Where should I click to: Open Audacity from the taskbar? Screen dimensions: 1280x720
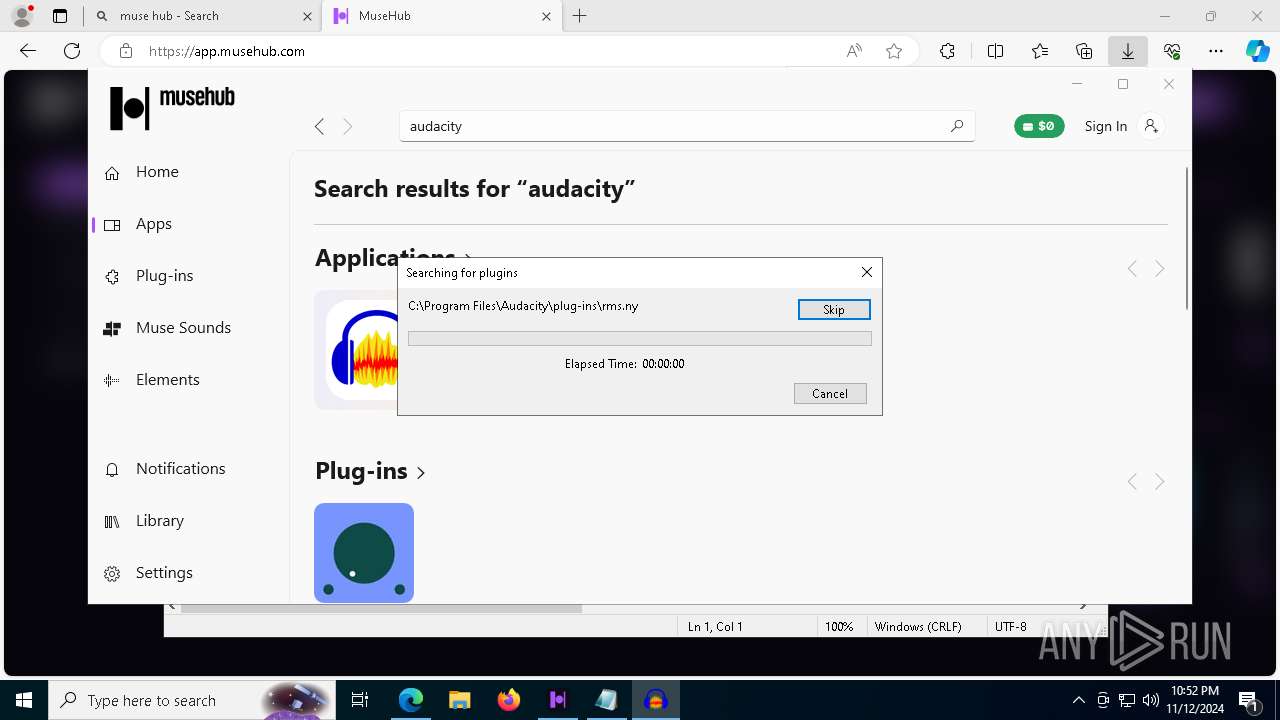coord(656,700)
